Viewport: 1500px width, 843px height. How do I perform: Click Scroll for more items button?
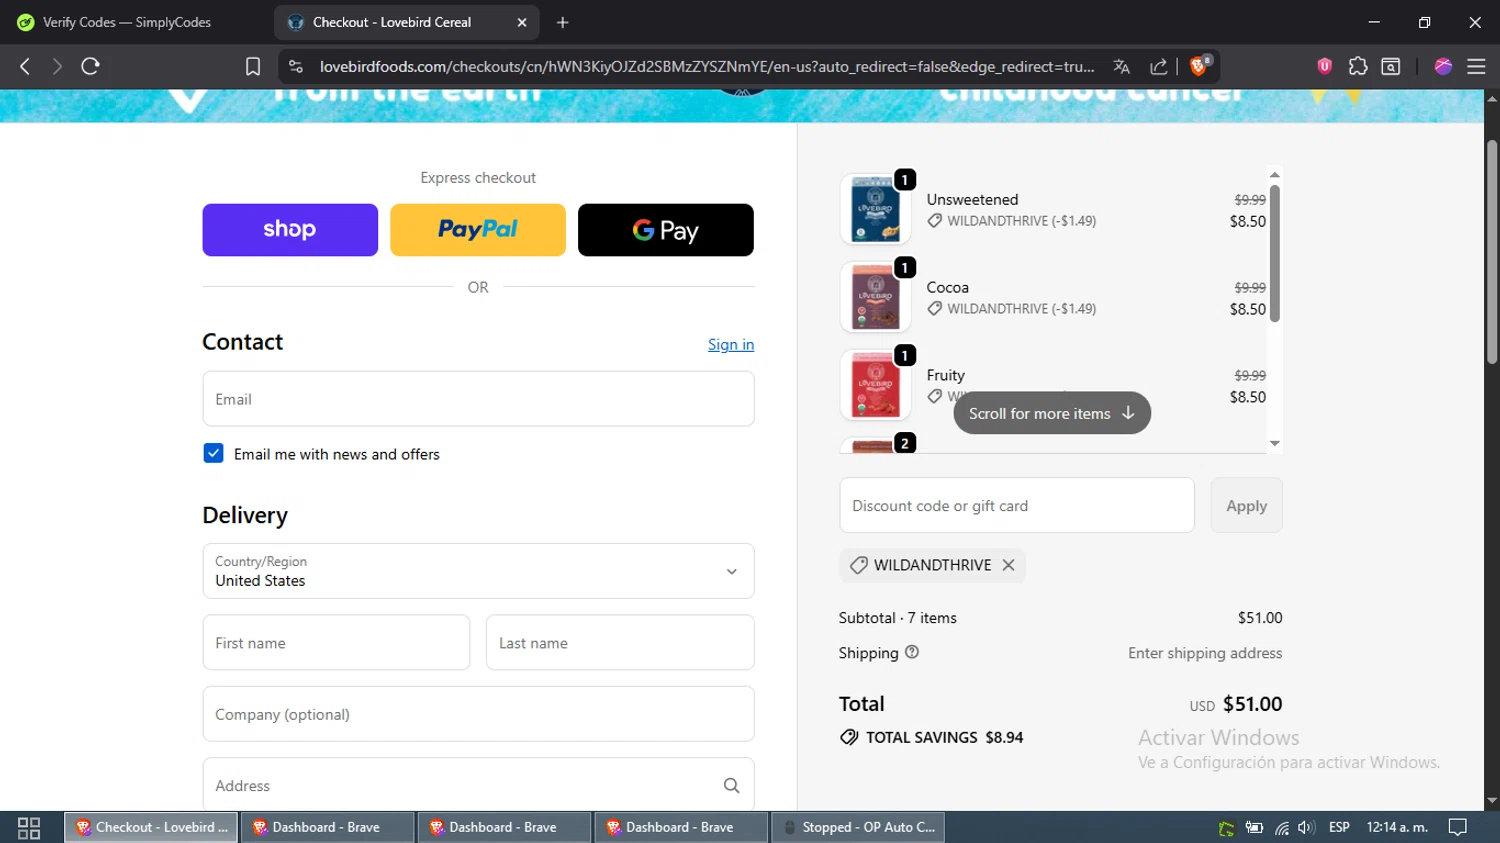click(1052, 413)
